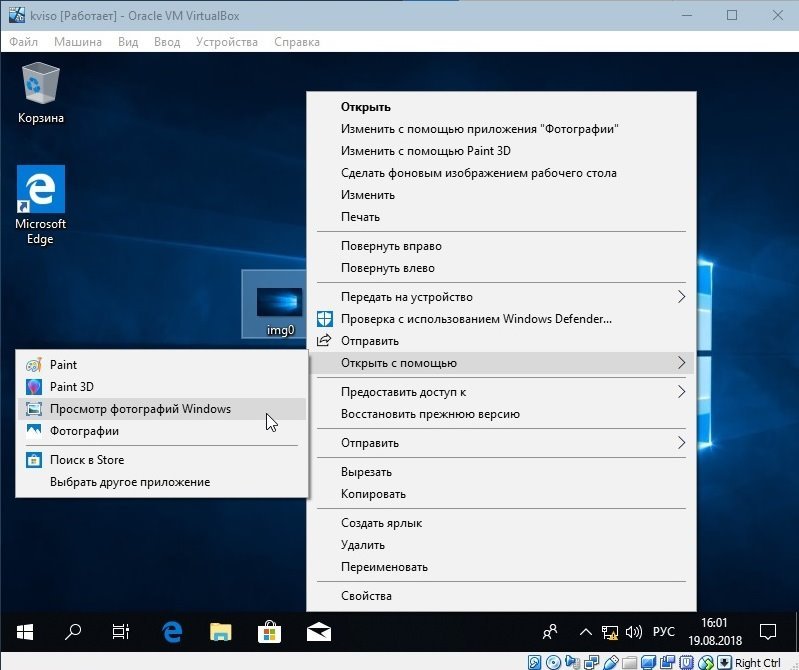The height and width of the screenshot is (670, 799).
Task: Click the mouse integration indicator in status bar
Action: point(706,662)
